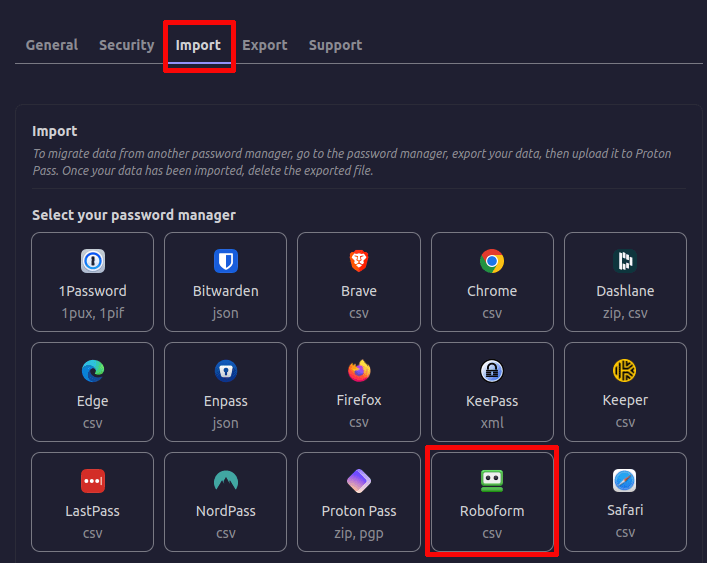Go to the Export tab
Screen dimensions: 707x563
(265, 45)
